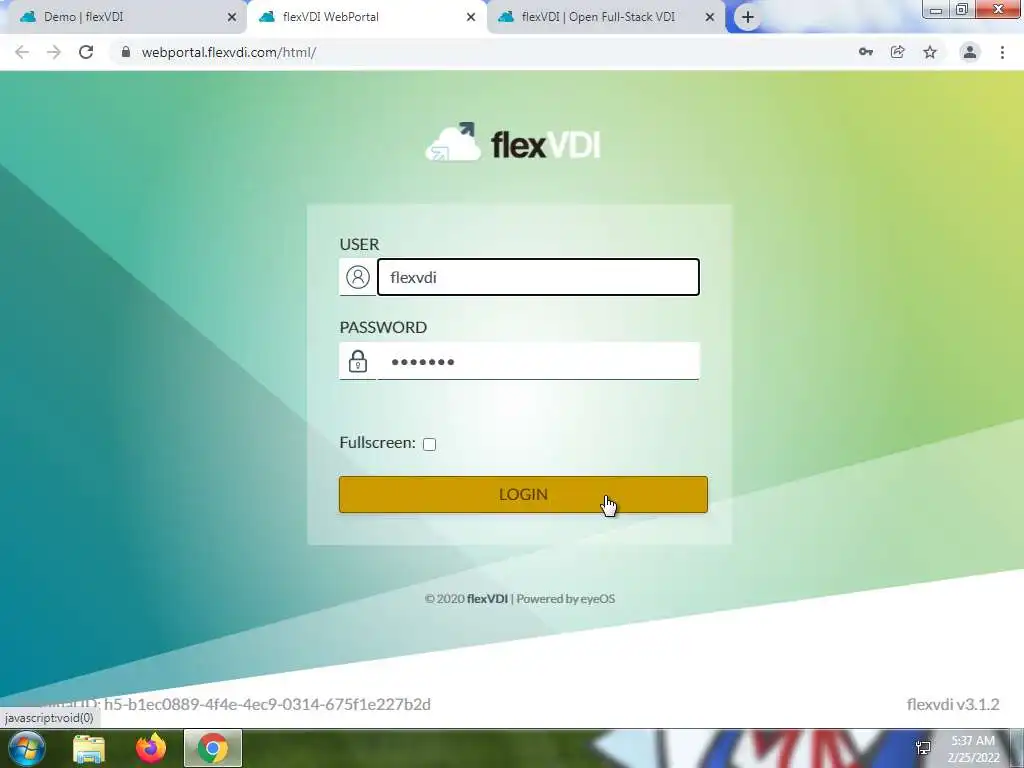Go back to previous page
This screenshot has height=768, width=1024.
pos(22,52)
